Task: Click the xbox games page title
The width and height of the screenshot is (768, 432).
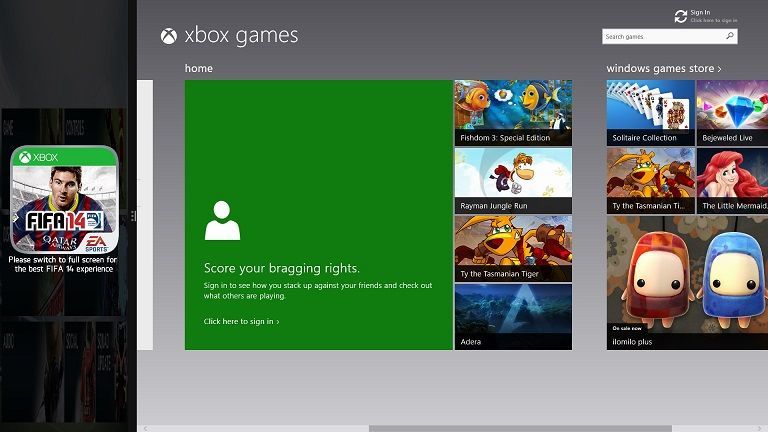Action: 241,35
